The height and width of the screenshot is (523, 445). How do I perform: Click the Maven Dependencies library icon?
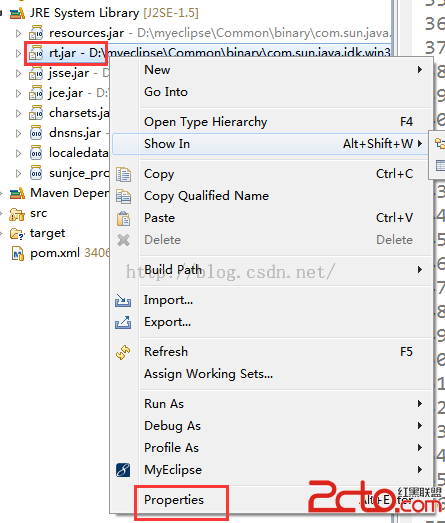point(17,193)
